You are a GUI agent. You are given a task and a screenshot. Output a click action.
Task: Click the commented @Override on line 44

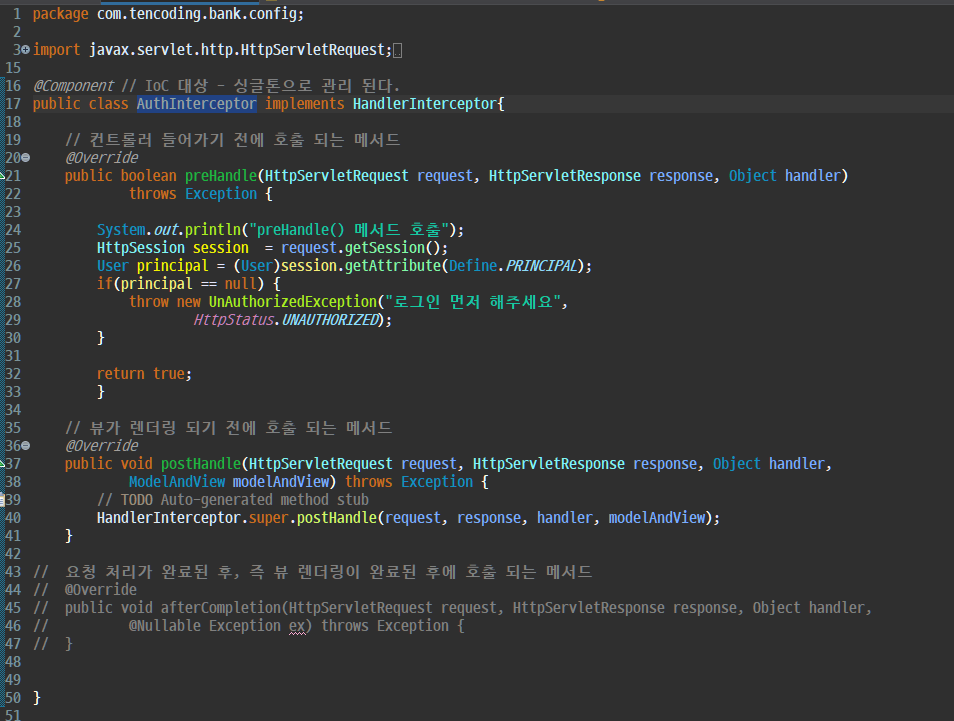point(101,590)
